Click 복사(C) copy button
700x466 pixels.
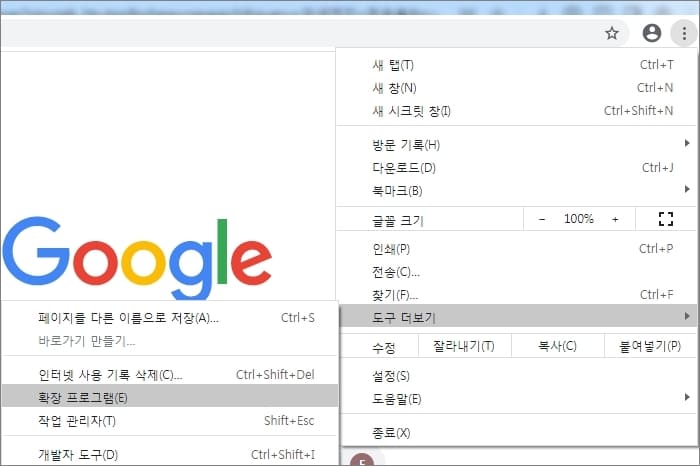[558, 346]
